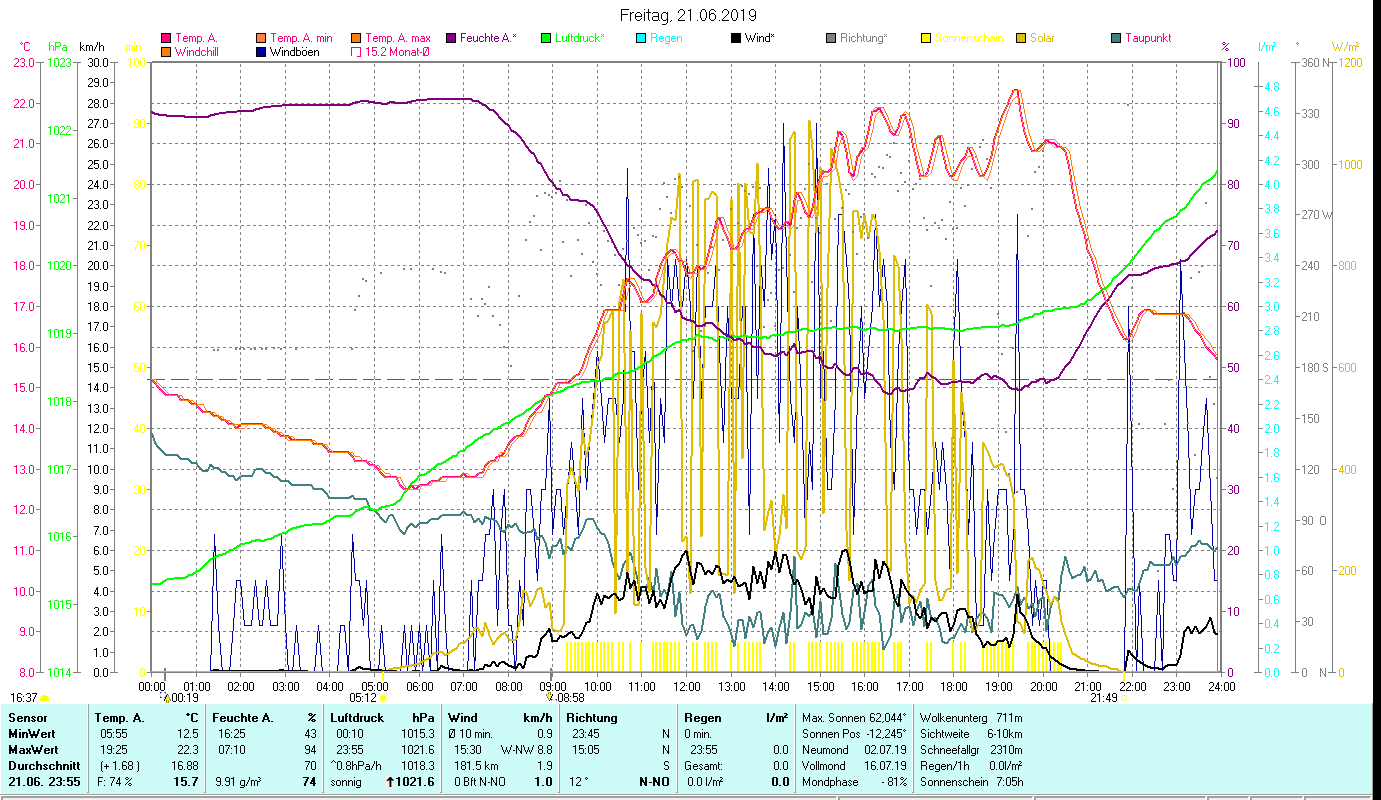Click the pressure trend text ^0.8hPa/h
Screen dimensions: 1381x800
coord(356,766)
